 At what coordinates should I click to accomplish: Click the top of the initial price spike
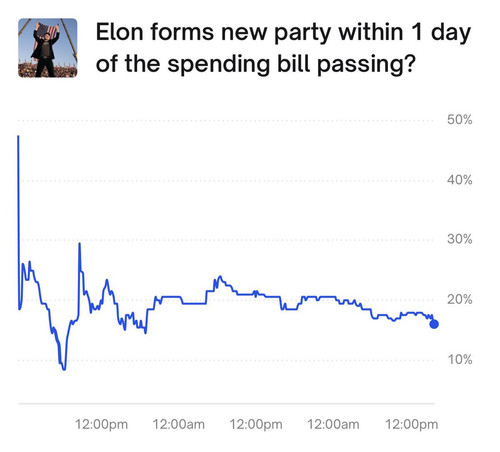click(18, 136)
